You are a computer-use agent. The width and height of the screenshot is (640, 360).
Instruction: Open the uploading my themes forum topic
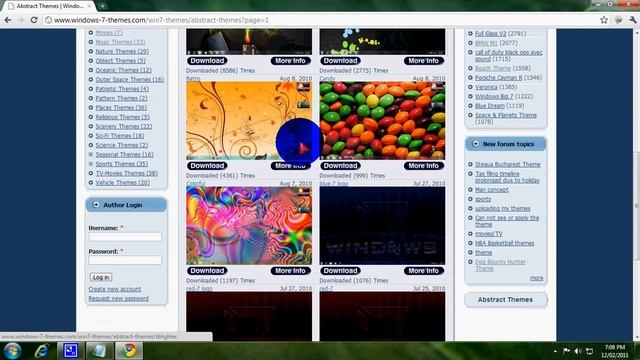pos(502,209)
